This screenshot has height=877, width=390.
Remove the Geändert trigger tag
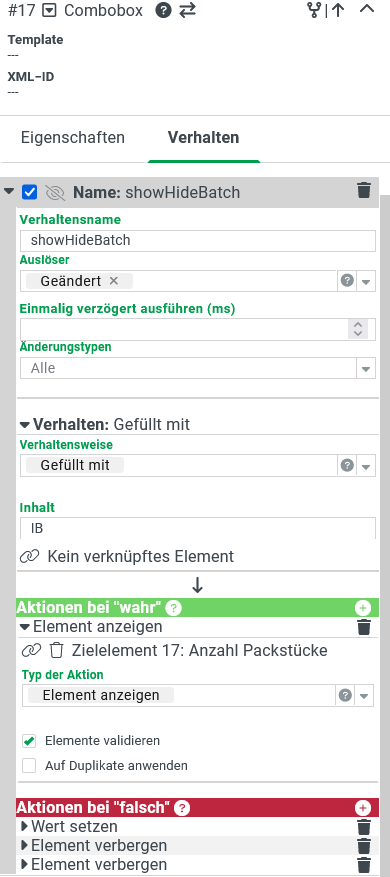point(114,281)
